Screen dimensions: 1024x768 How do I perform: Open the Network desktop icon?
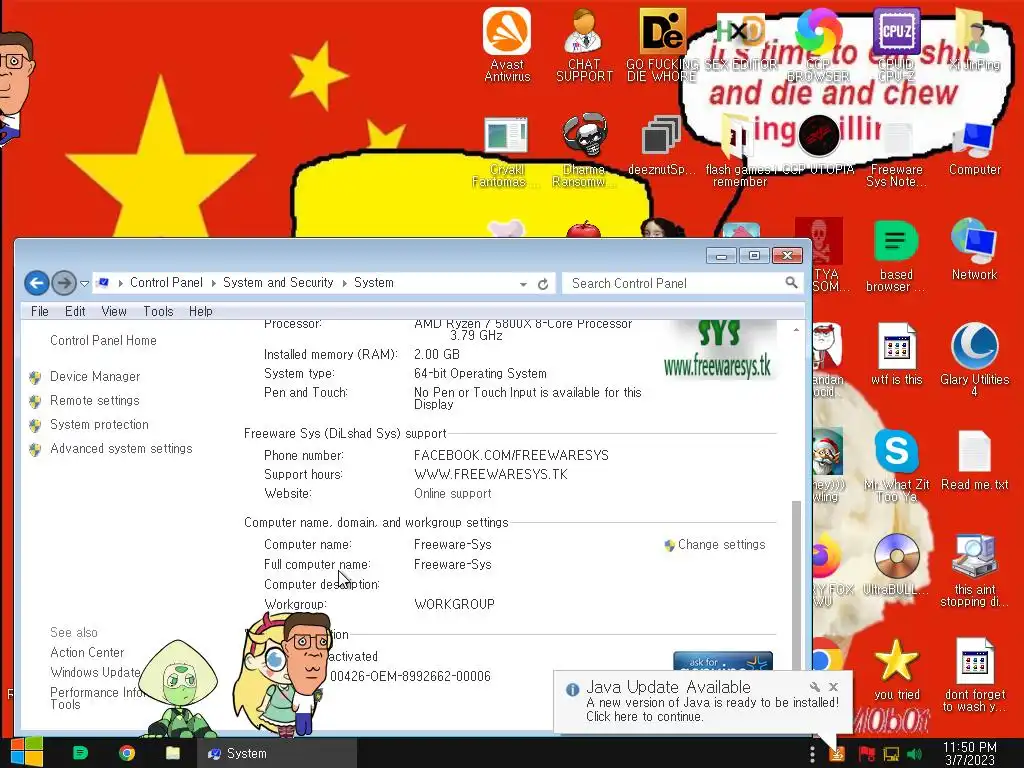click(x=974, y=251)
